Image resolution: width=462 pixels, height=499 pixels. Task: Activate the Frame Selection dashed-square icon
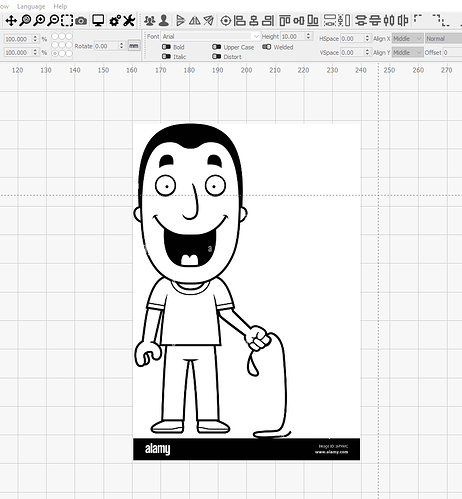click(67, 21)
